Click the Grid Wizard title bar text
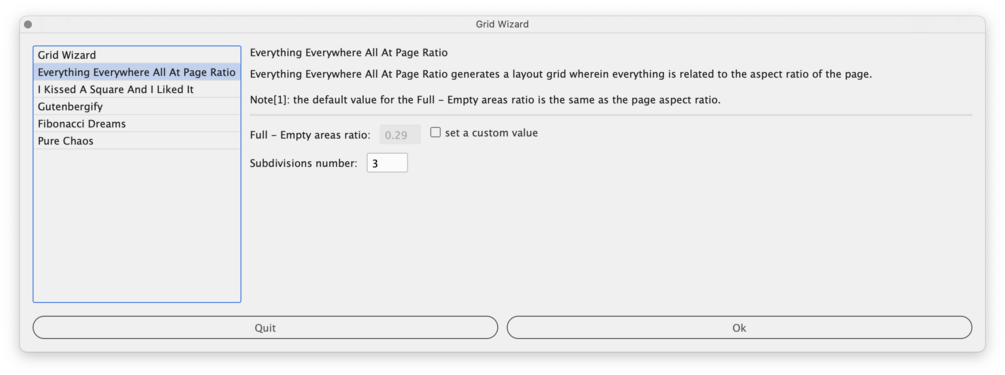This screenshot has width=1005, height=375. coord(502,24)
